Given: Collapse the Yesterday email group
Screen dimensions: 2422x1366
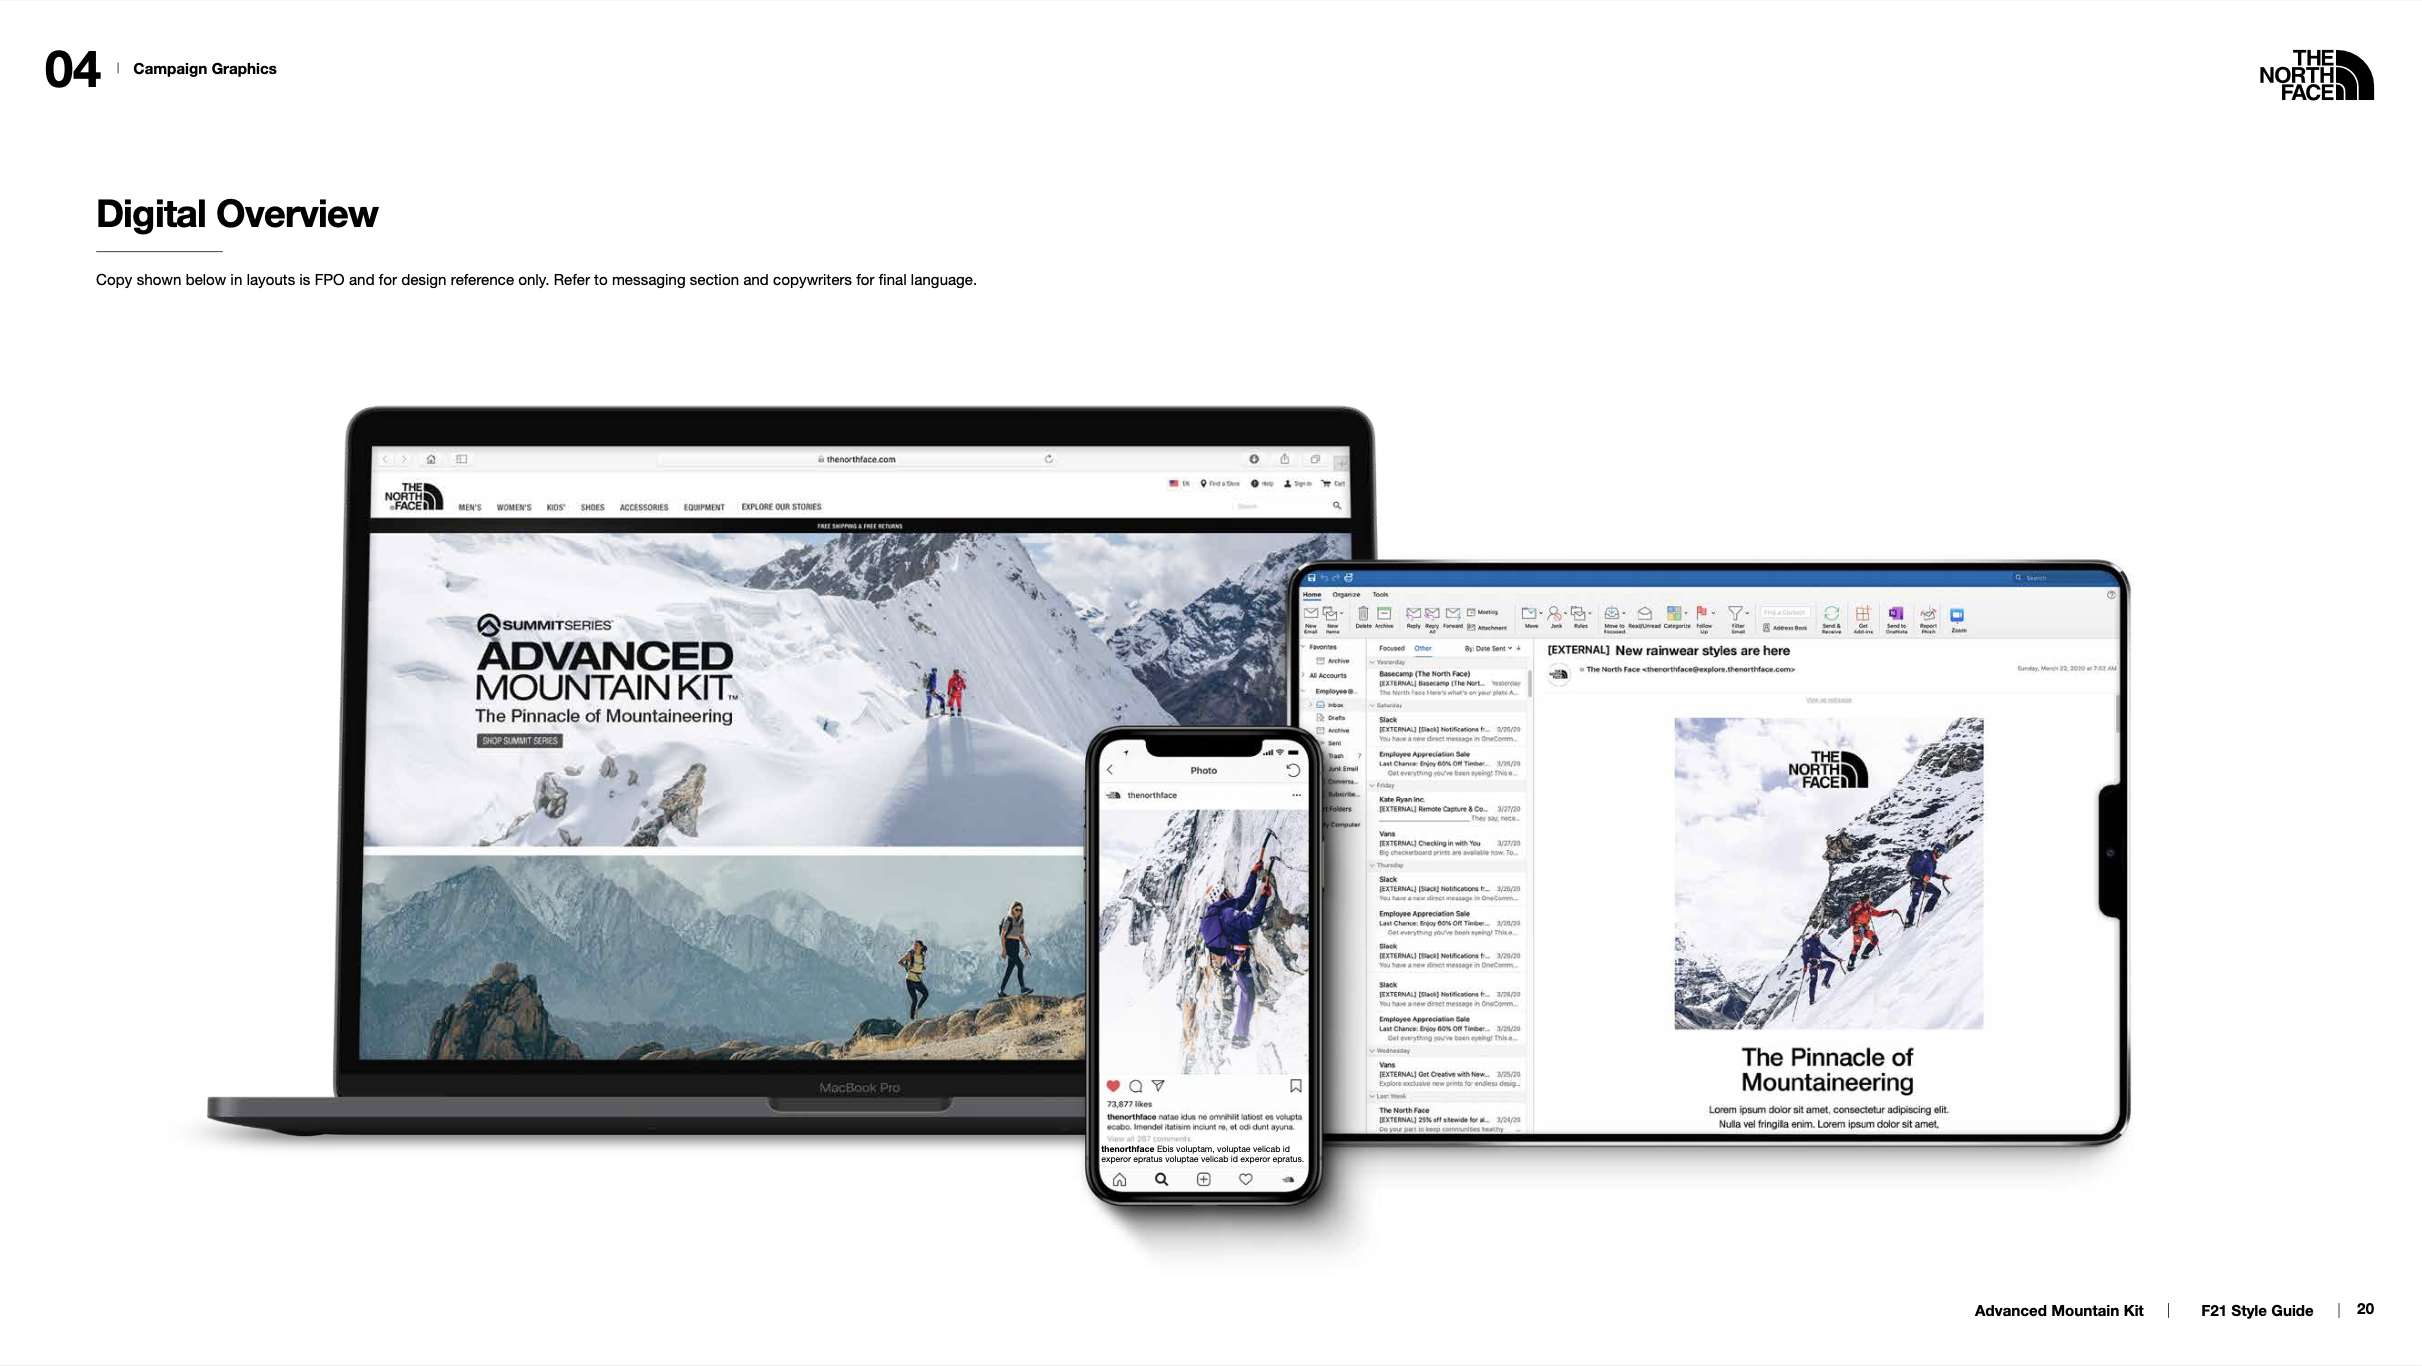Looking at the screenshot, I should coord(1373,662).
